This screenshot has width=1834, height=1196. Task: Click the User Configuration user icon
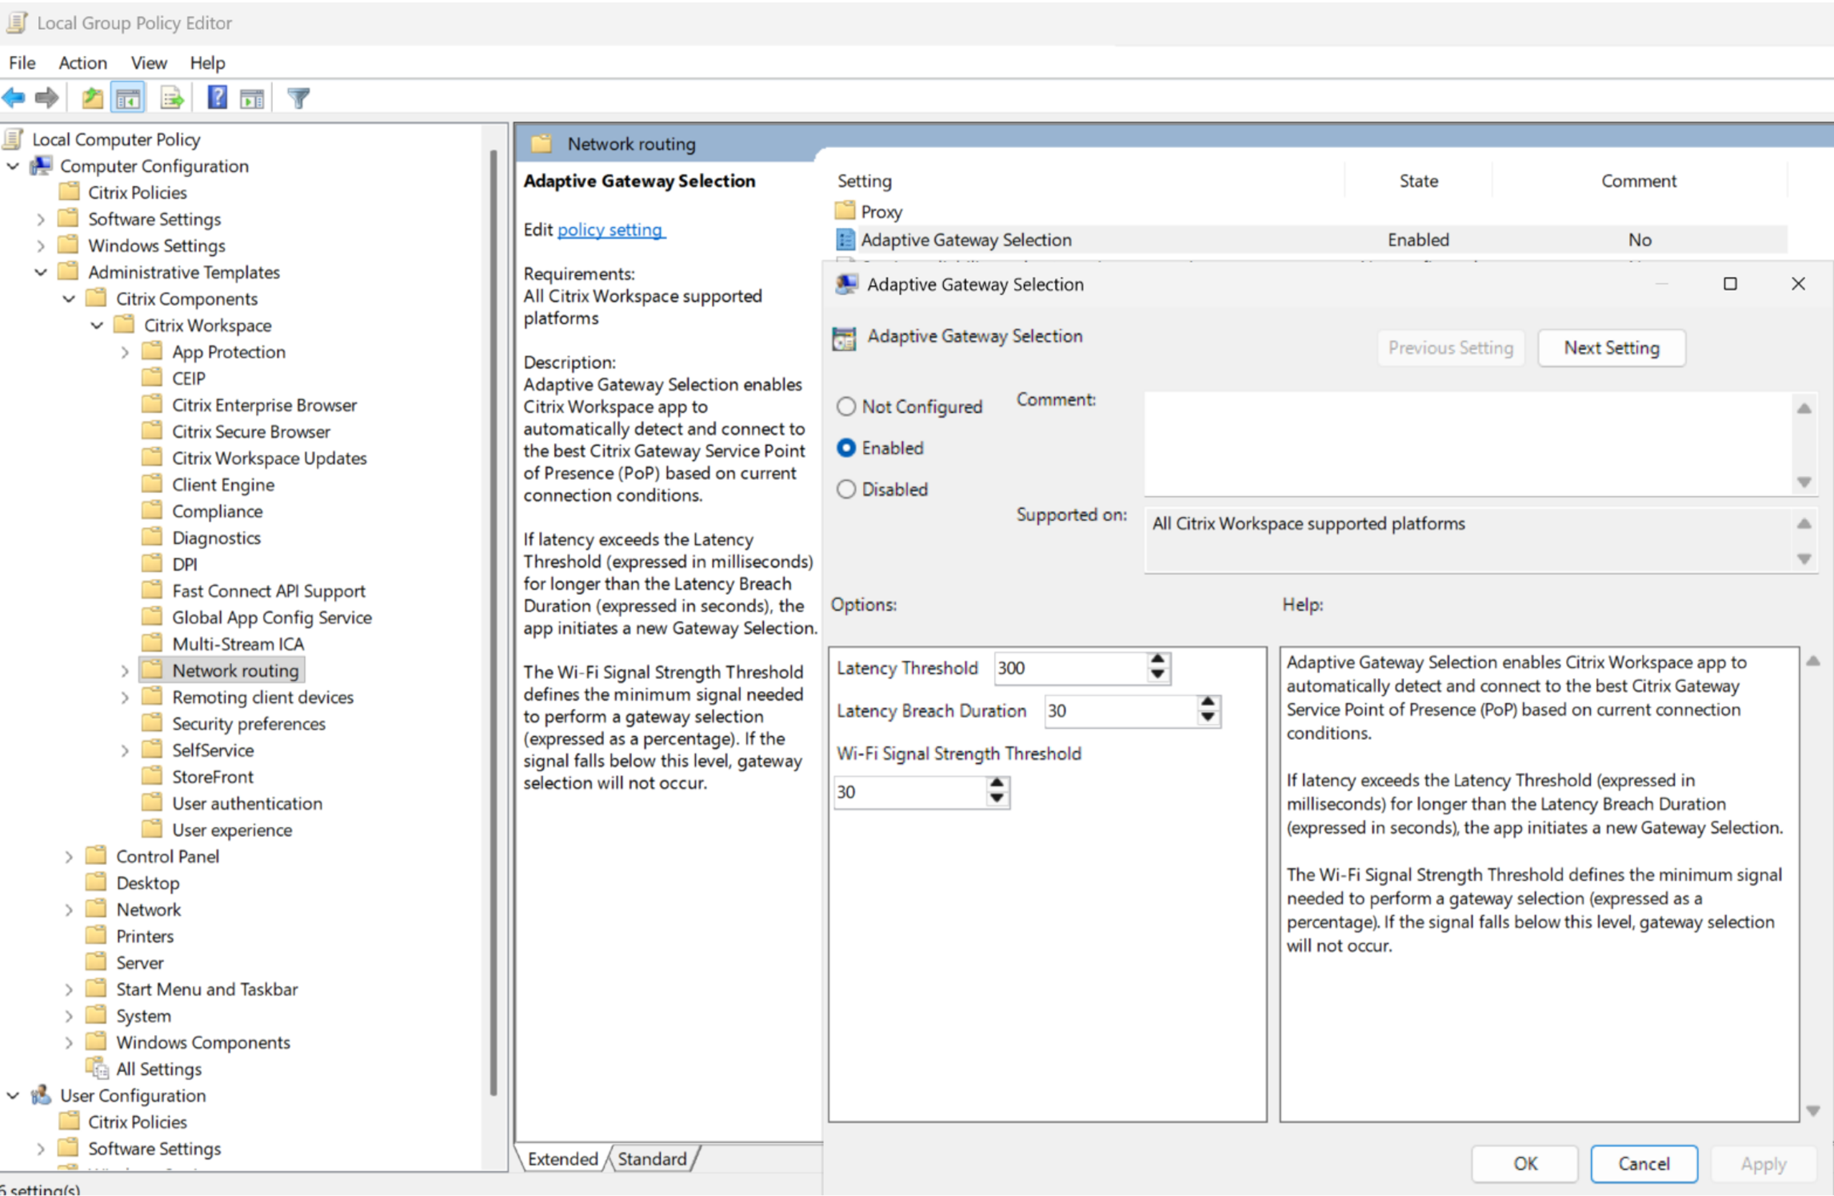[41, 1095]
